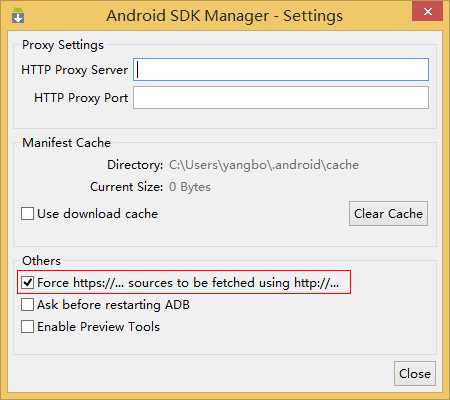Uncheck Force https sources fetched using http
Image resolution: width=450 pixels, height=400 pixels.
(x=27, y=283)
